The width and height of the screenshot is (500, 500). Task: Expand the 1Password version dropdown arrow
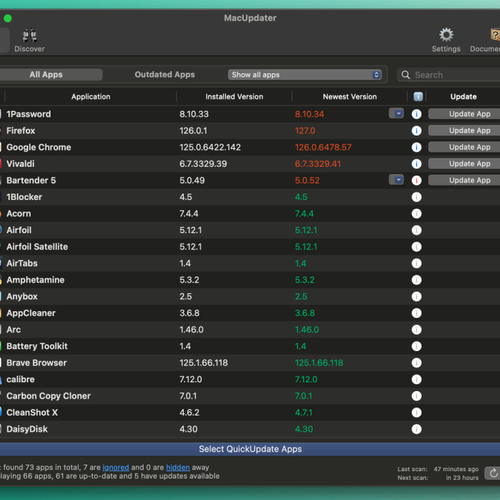point(396,114)
